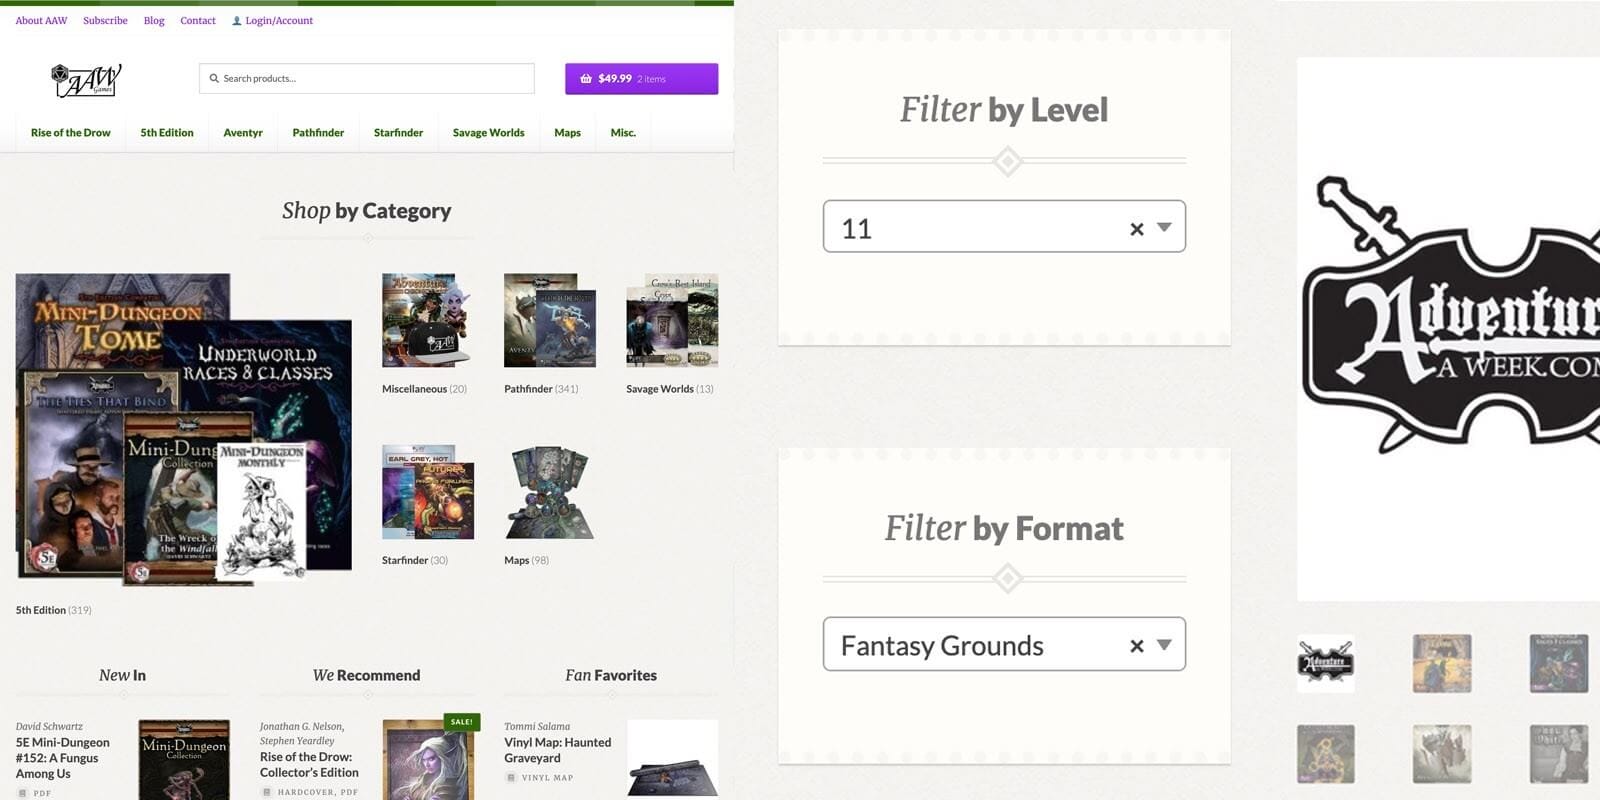Open the Aventyr menu

(243, 132)
